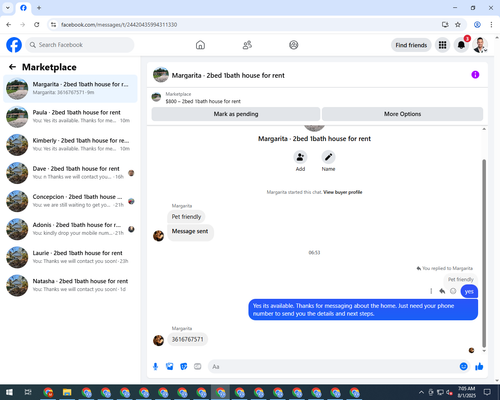This screenshot has width=500, height=400.
Task: Edit the chat name with pencil icon
Action: pyautogui.click(x=328, y=157)
